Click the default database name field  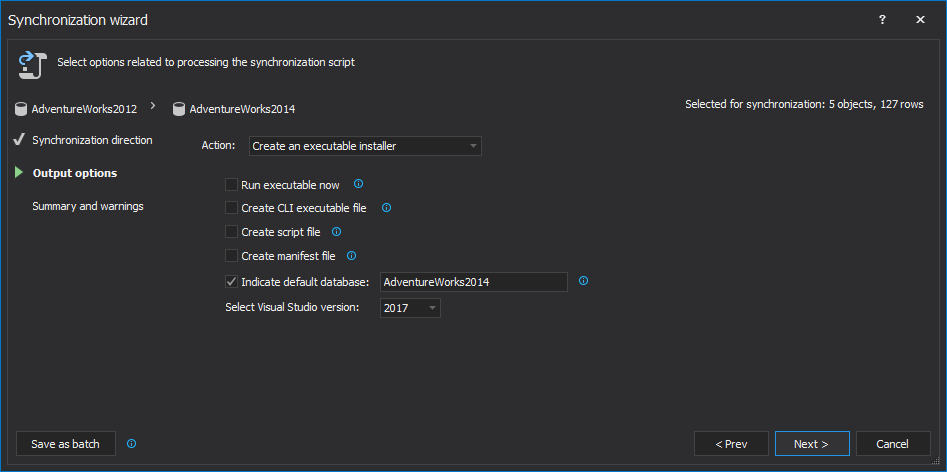click(x=473, y=282)
